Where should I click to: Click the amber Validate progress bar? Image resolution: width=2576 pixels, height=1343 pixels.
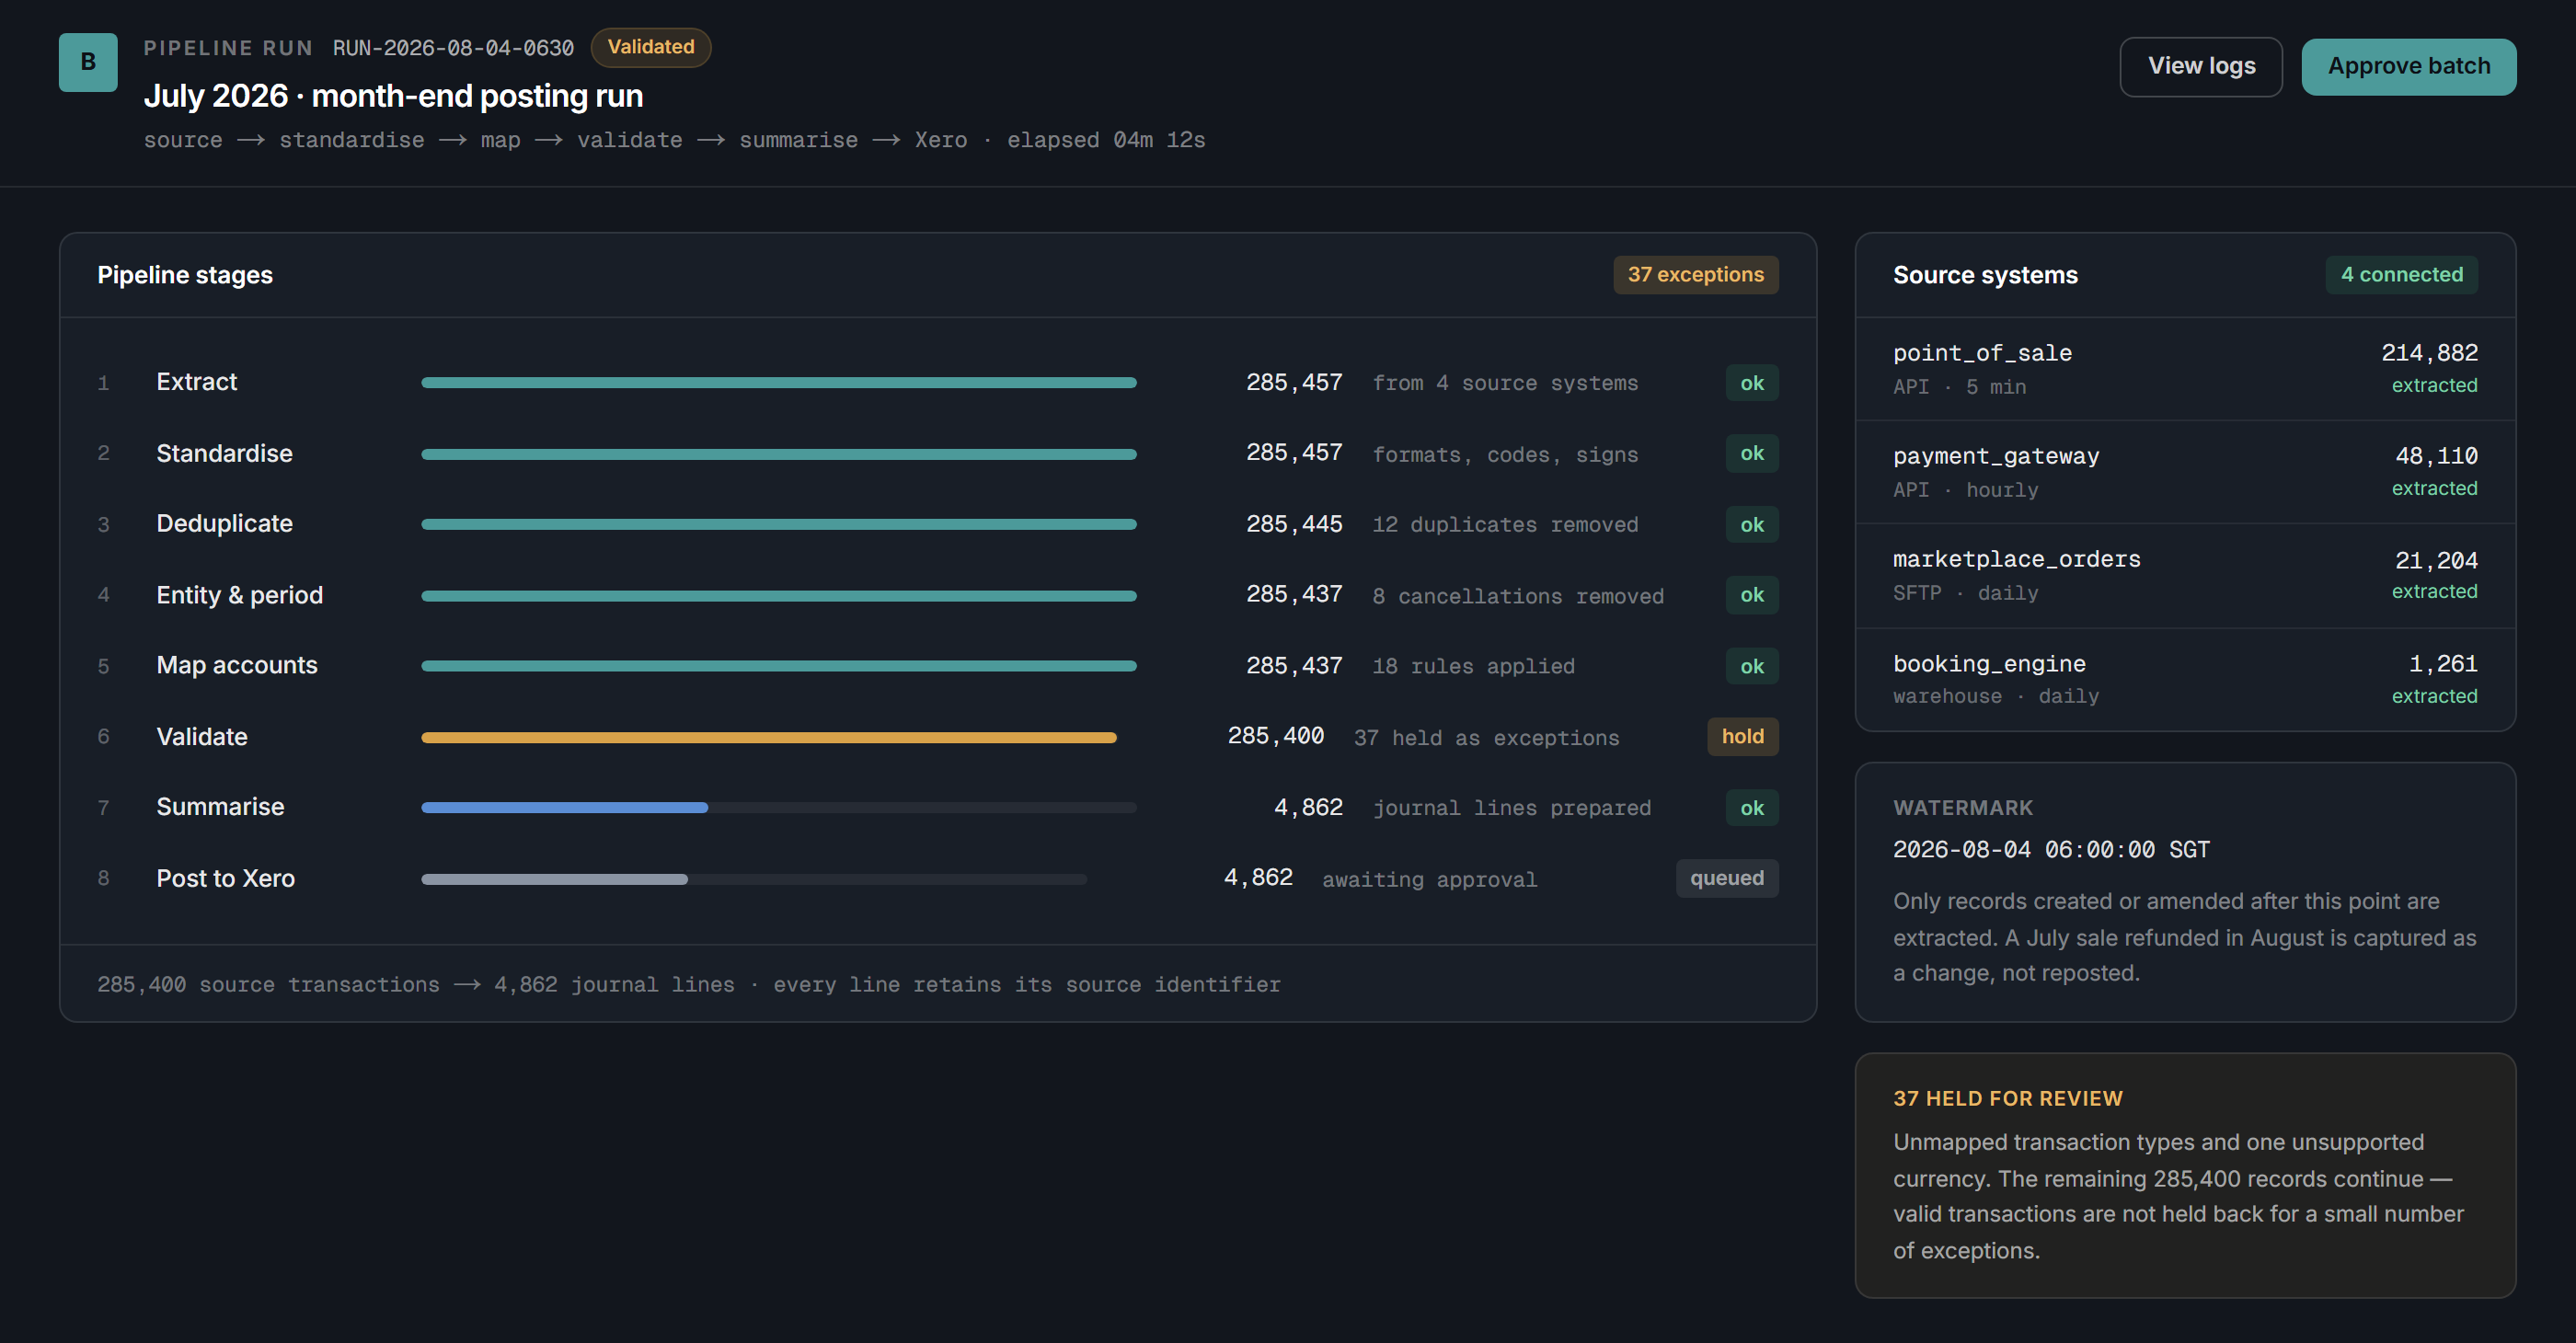(769, 737)
